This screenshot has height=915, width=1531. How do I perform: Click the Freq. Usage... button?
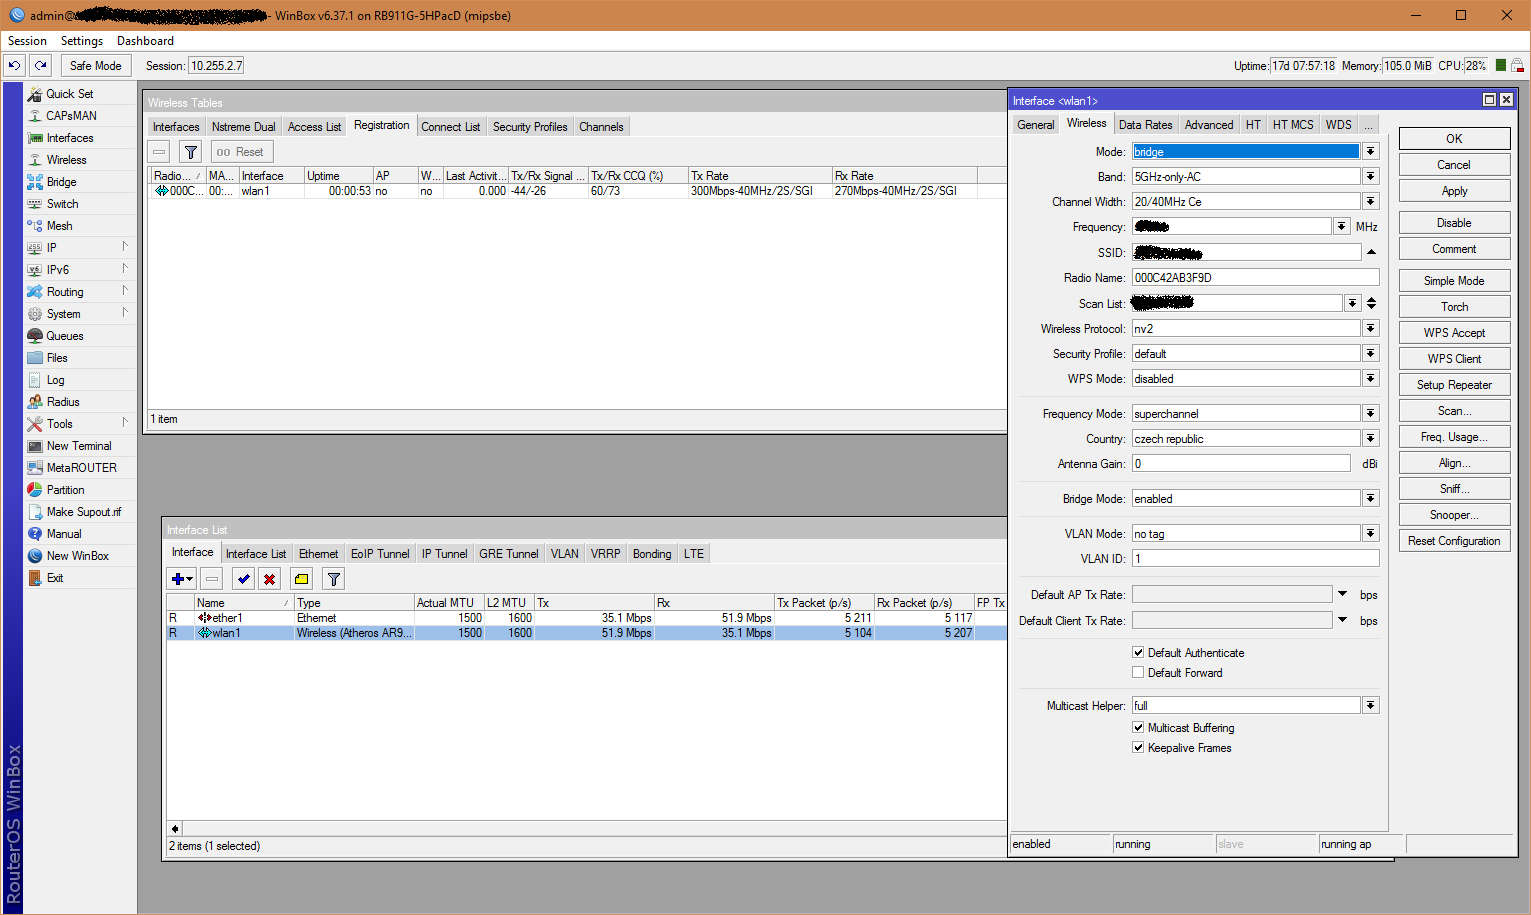tap(1454, 437)
